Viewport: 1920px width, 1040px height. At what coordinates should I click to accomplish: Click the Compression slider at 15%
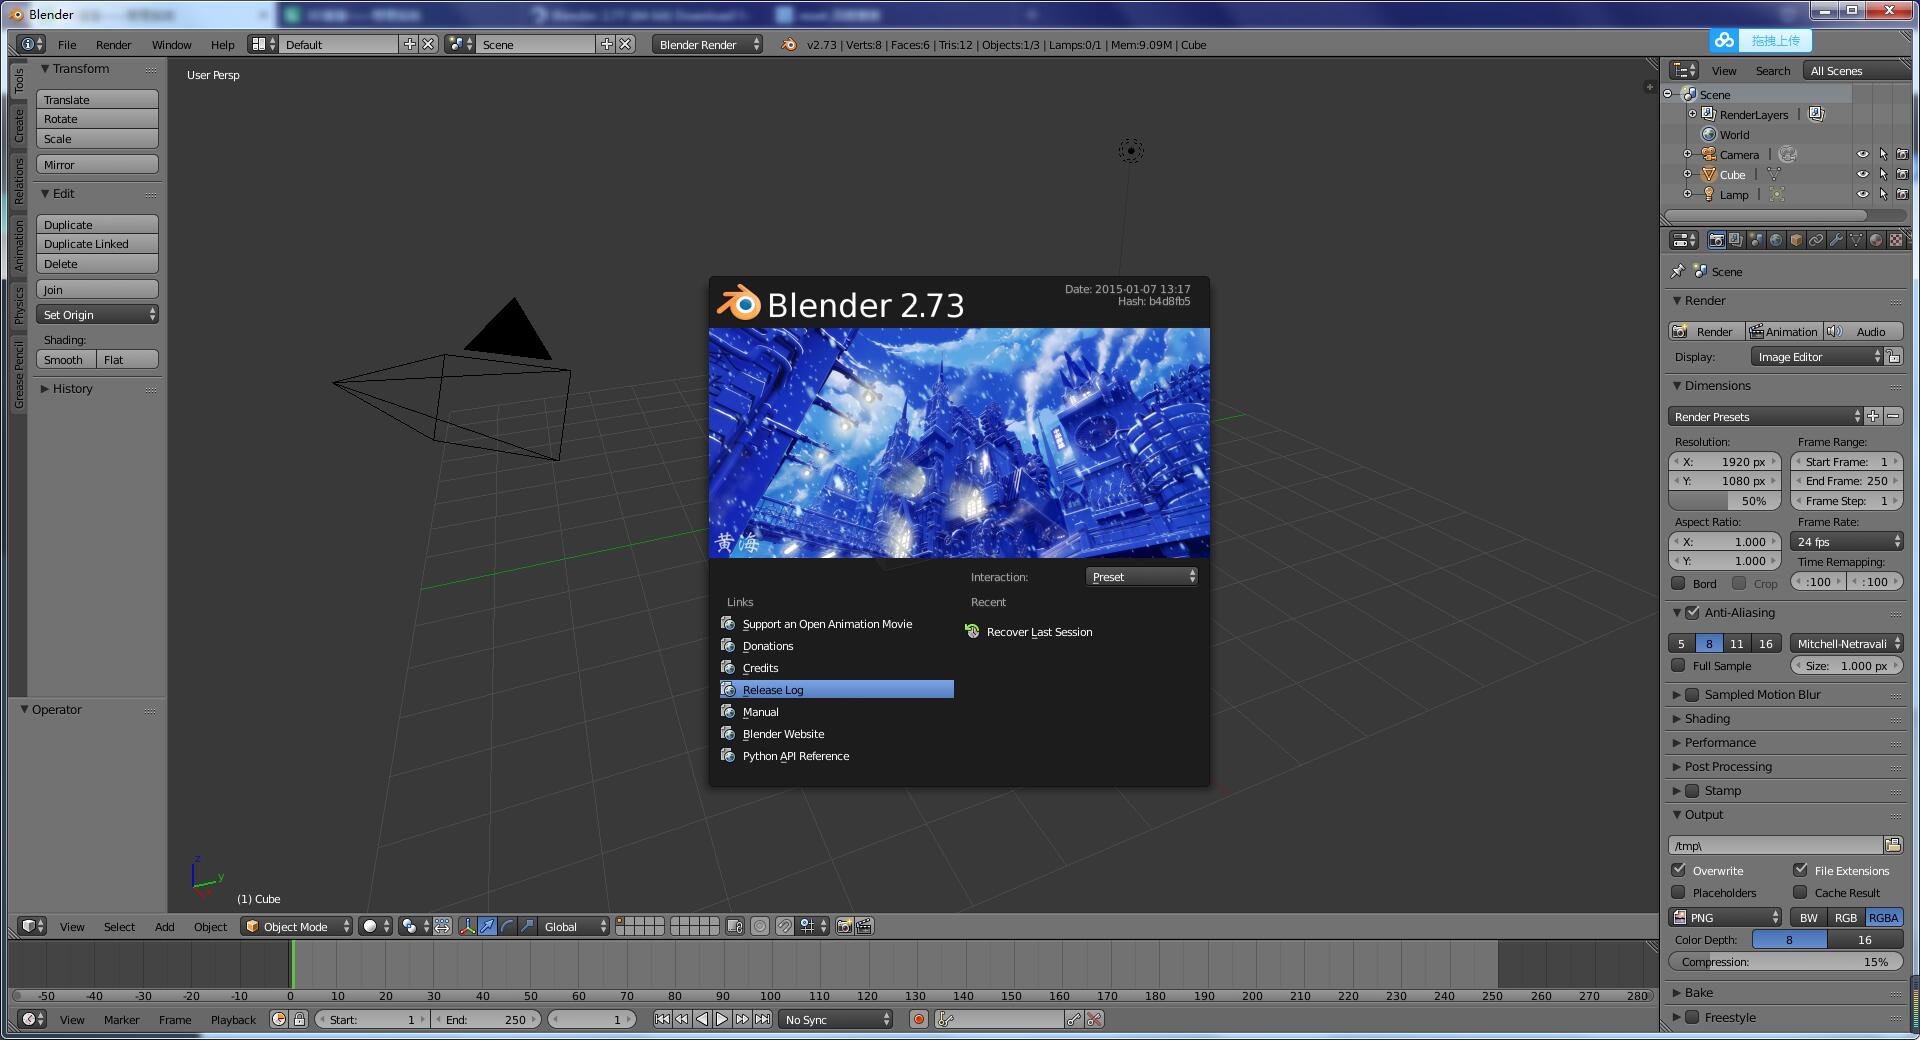click(x=1785, y=962)
